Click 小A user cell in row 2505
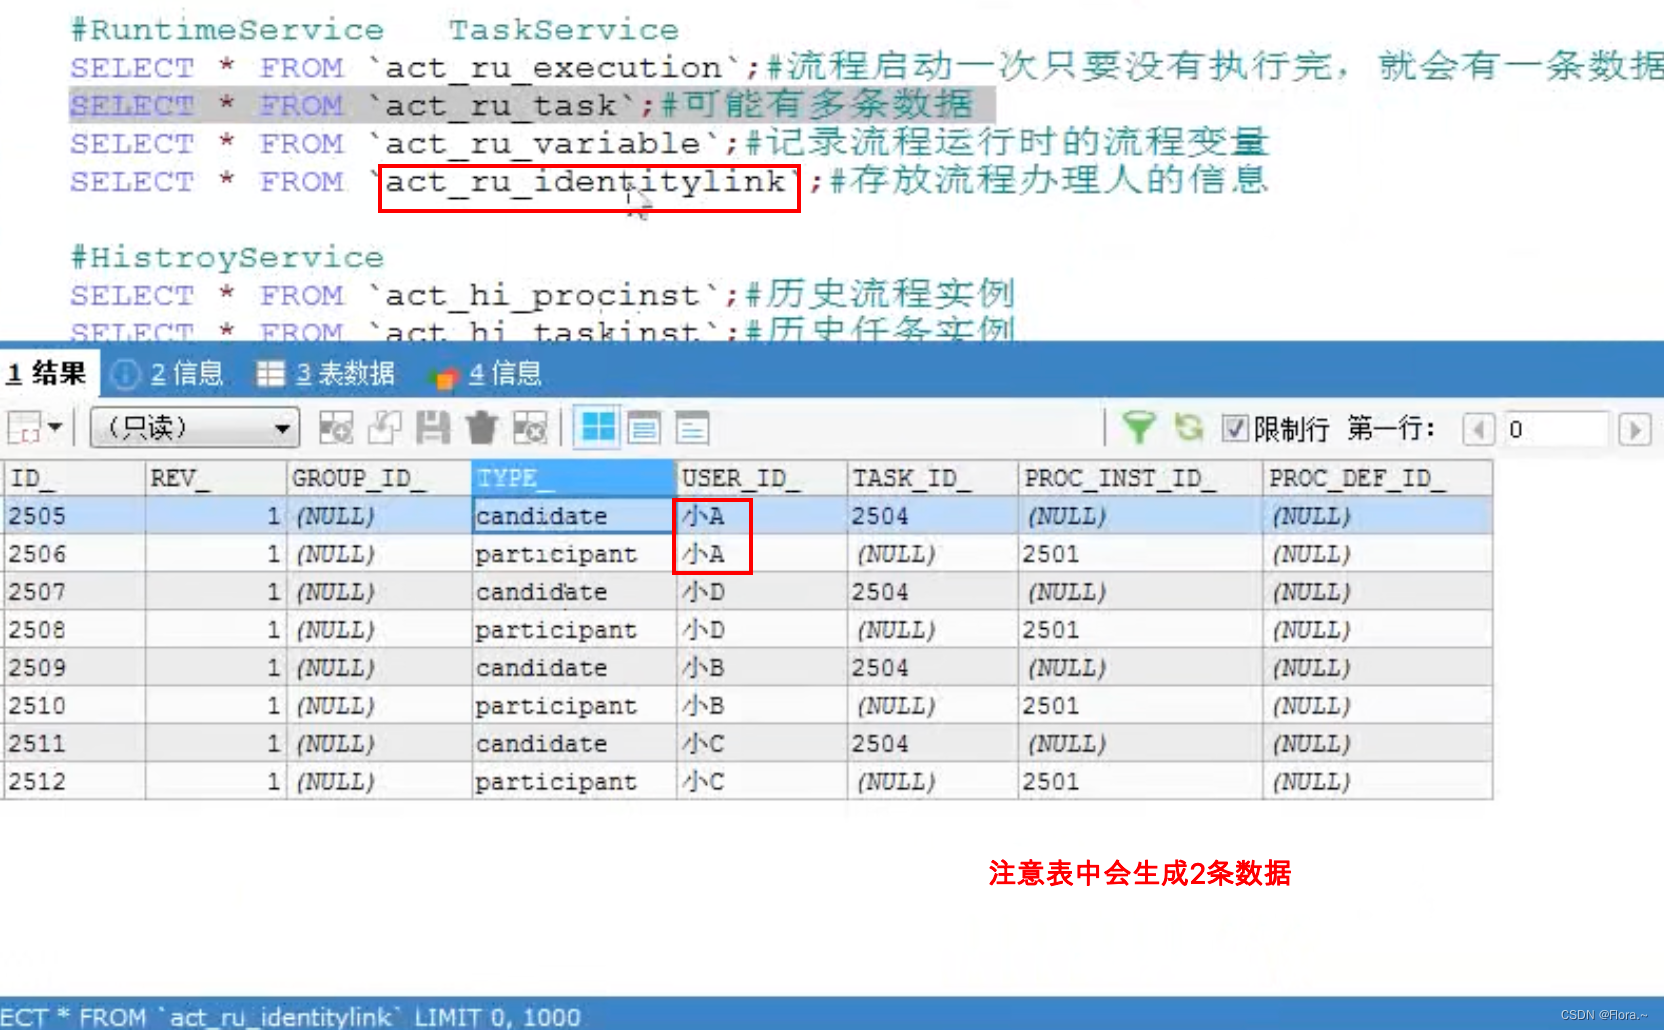The width and height of the screenshot is (1664, 1030). [762, 516]
